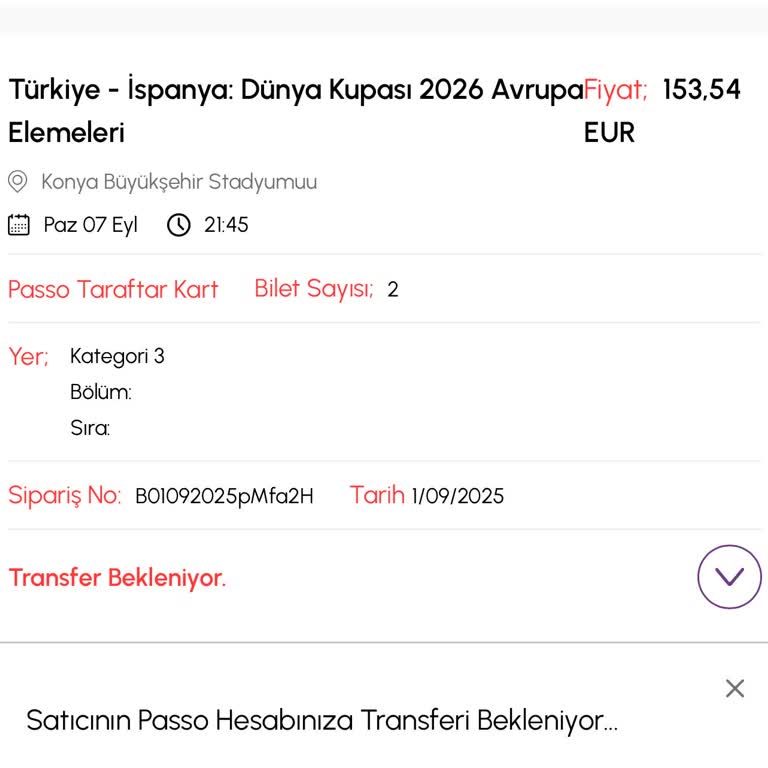Screen dimensions: 768x768
Task: Click the Bölüm section field
Action: tap(101, 392)
